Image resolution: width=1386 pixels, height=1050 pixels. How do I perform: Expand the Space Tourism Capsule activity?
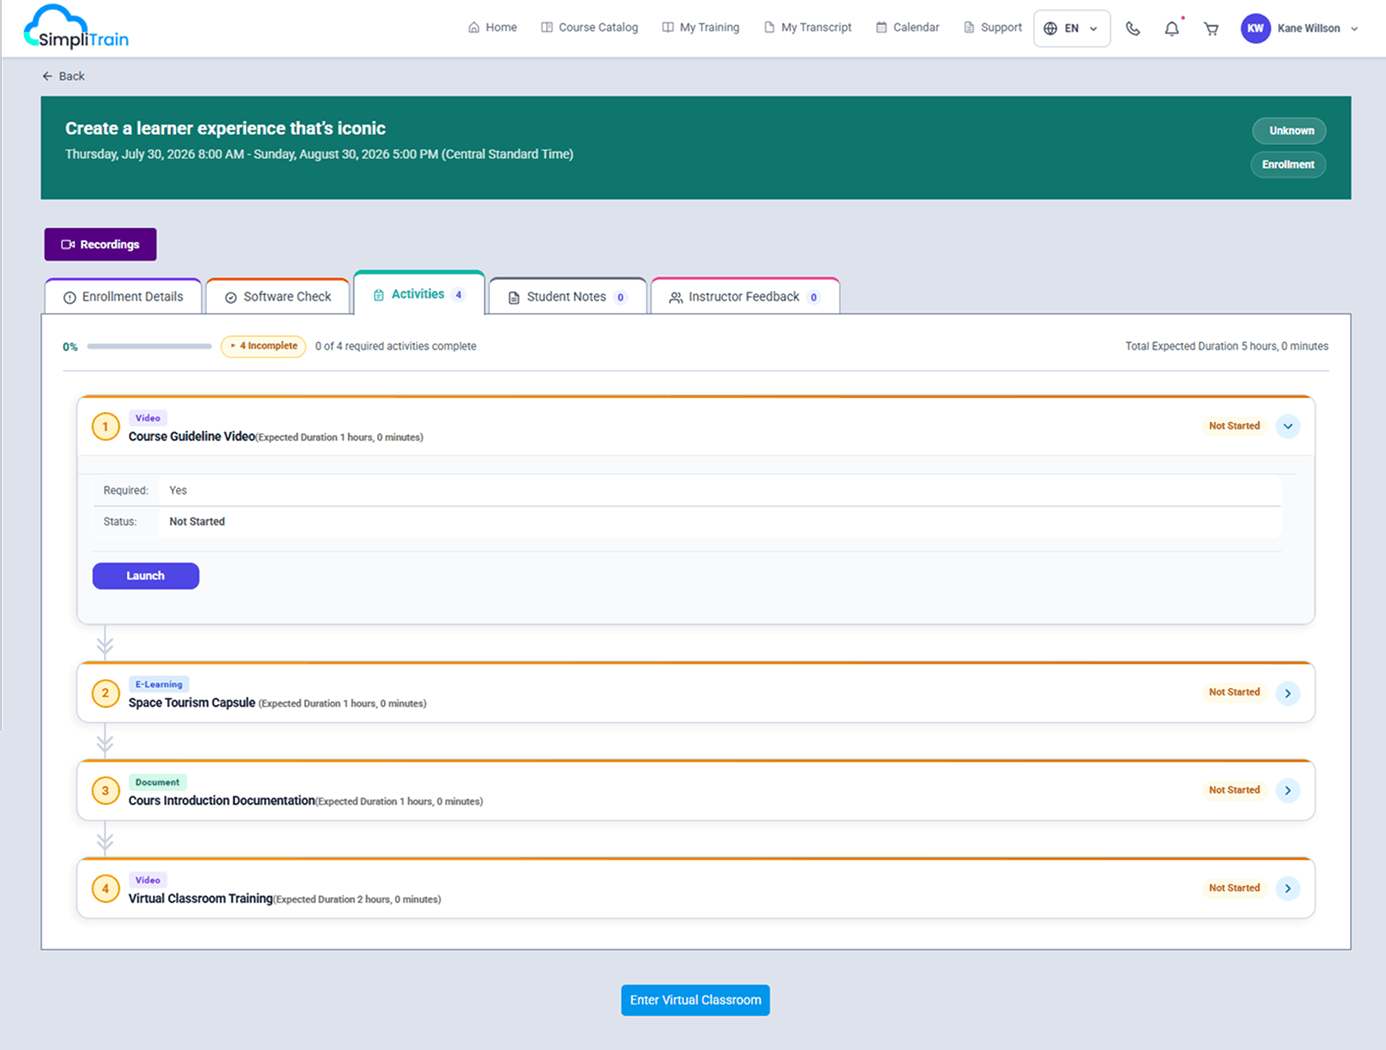point(1288,693)
